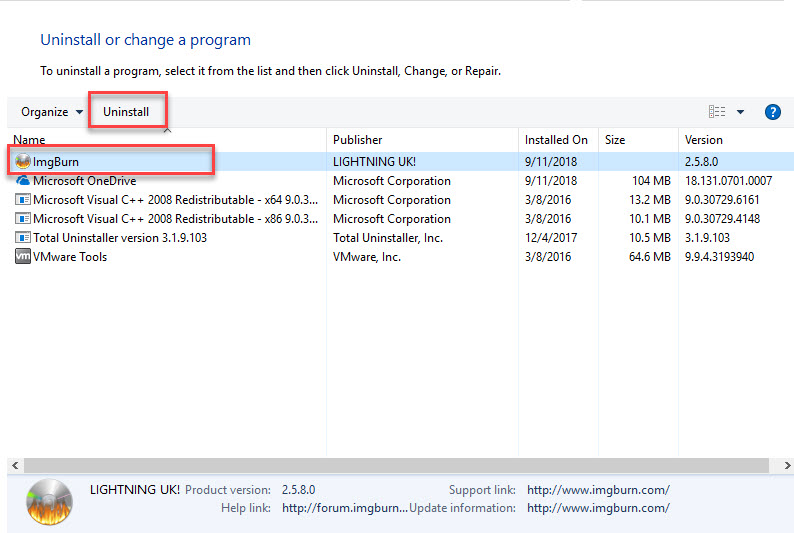Click the Total Uninstaller, Inc. publisher cell

(388, 238)
